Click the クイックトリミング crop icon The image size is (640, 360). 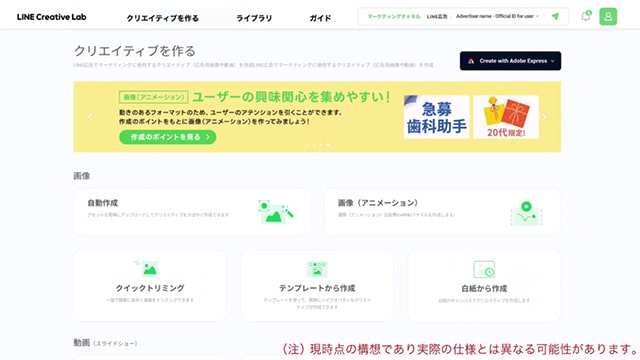(x=147, y=268)
